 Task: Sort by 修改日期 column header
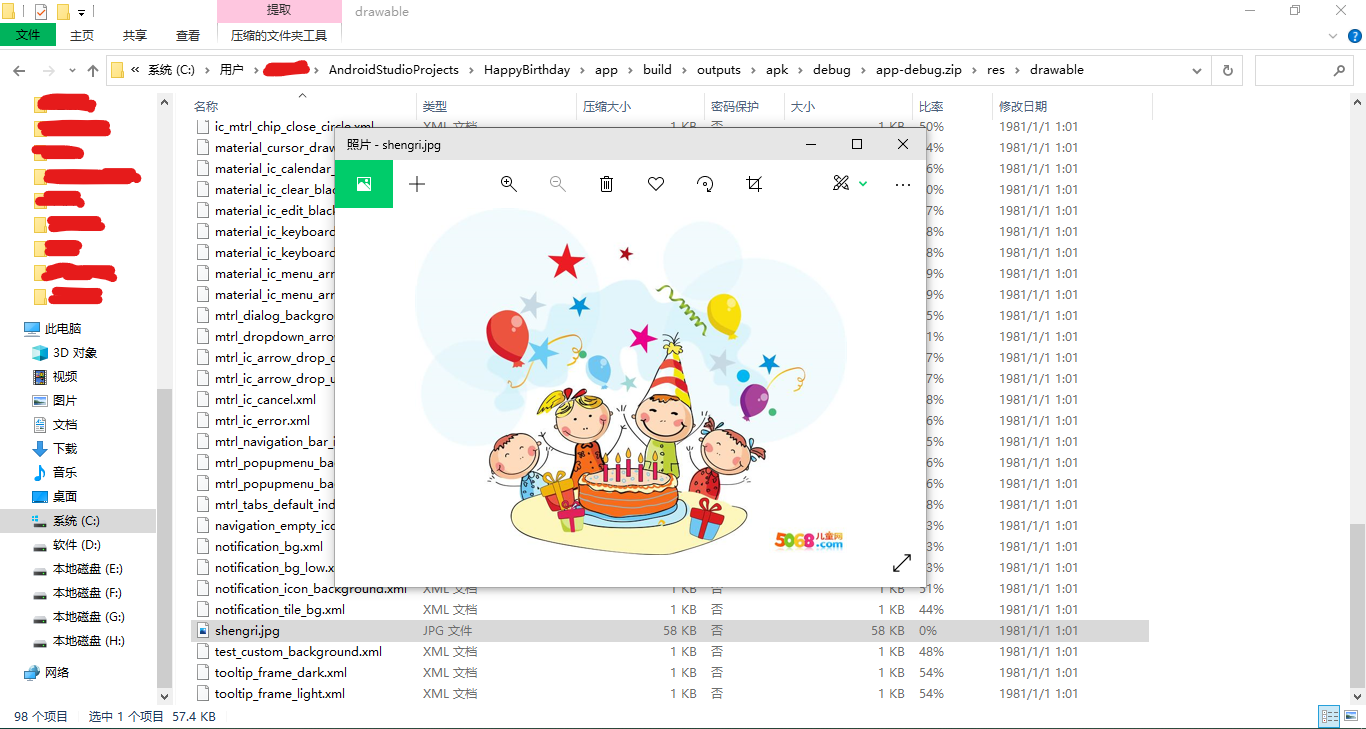pyautogui.click(x=1023, y=106)
